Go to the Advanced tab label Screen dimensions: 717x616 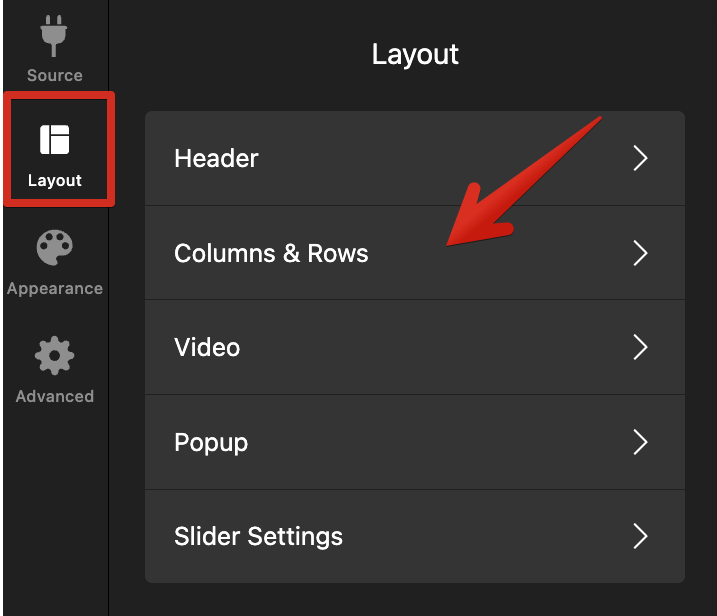click(x=54, y=396)
